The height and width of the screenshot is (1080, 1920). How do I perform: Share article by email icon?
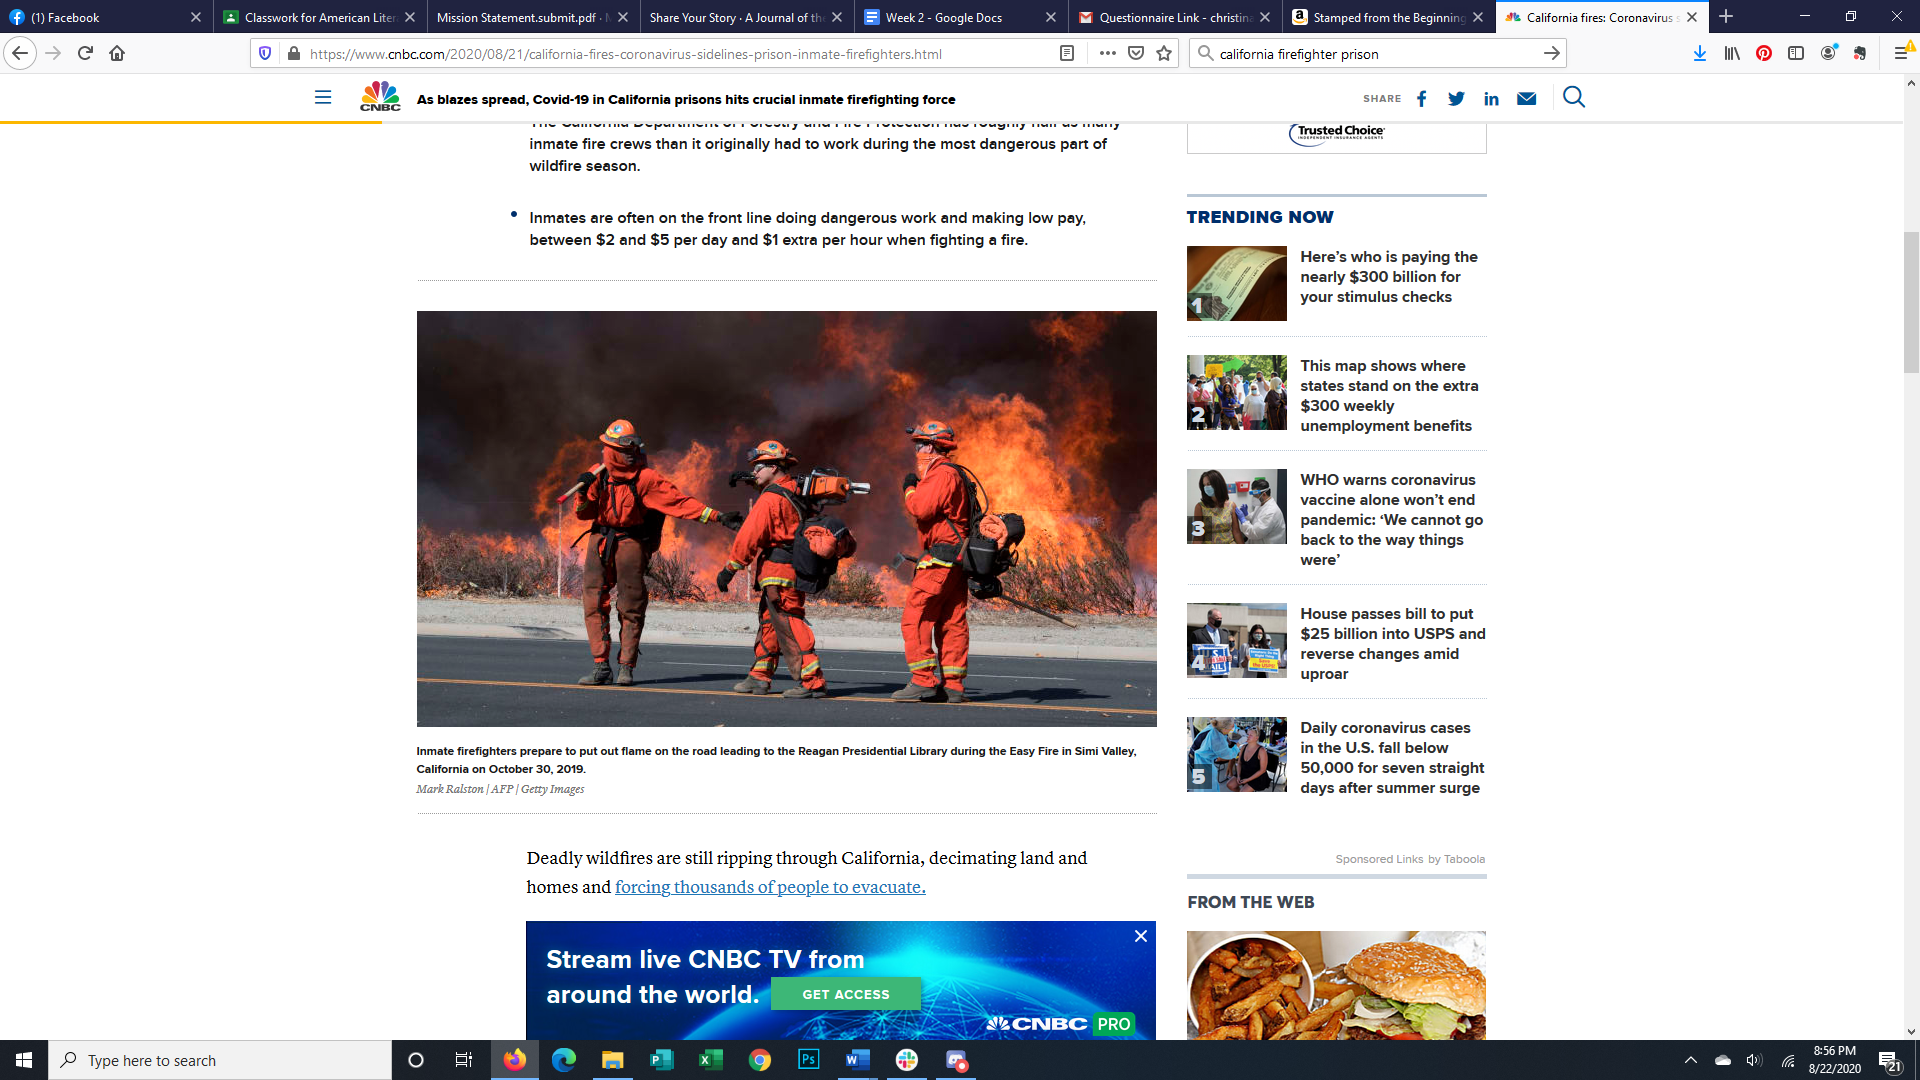pyautogui.click(x=1526, y=98)
